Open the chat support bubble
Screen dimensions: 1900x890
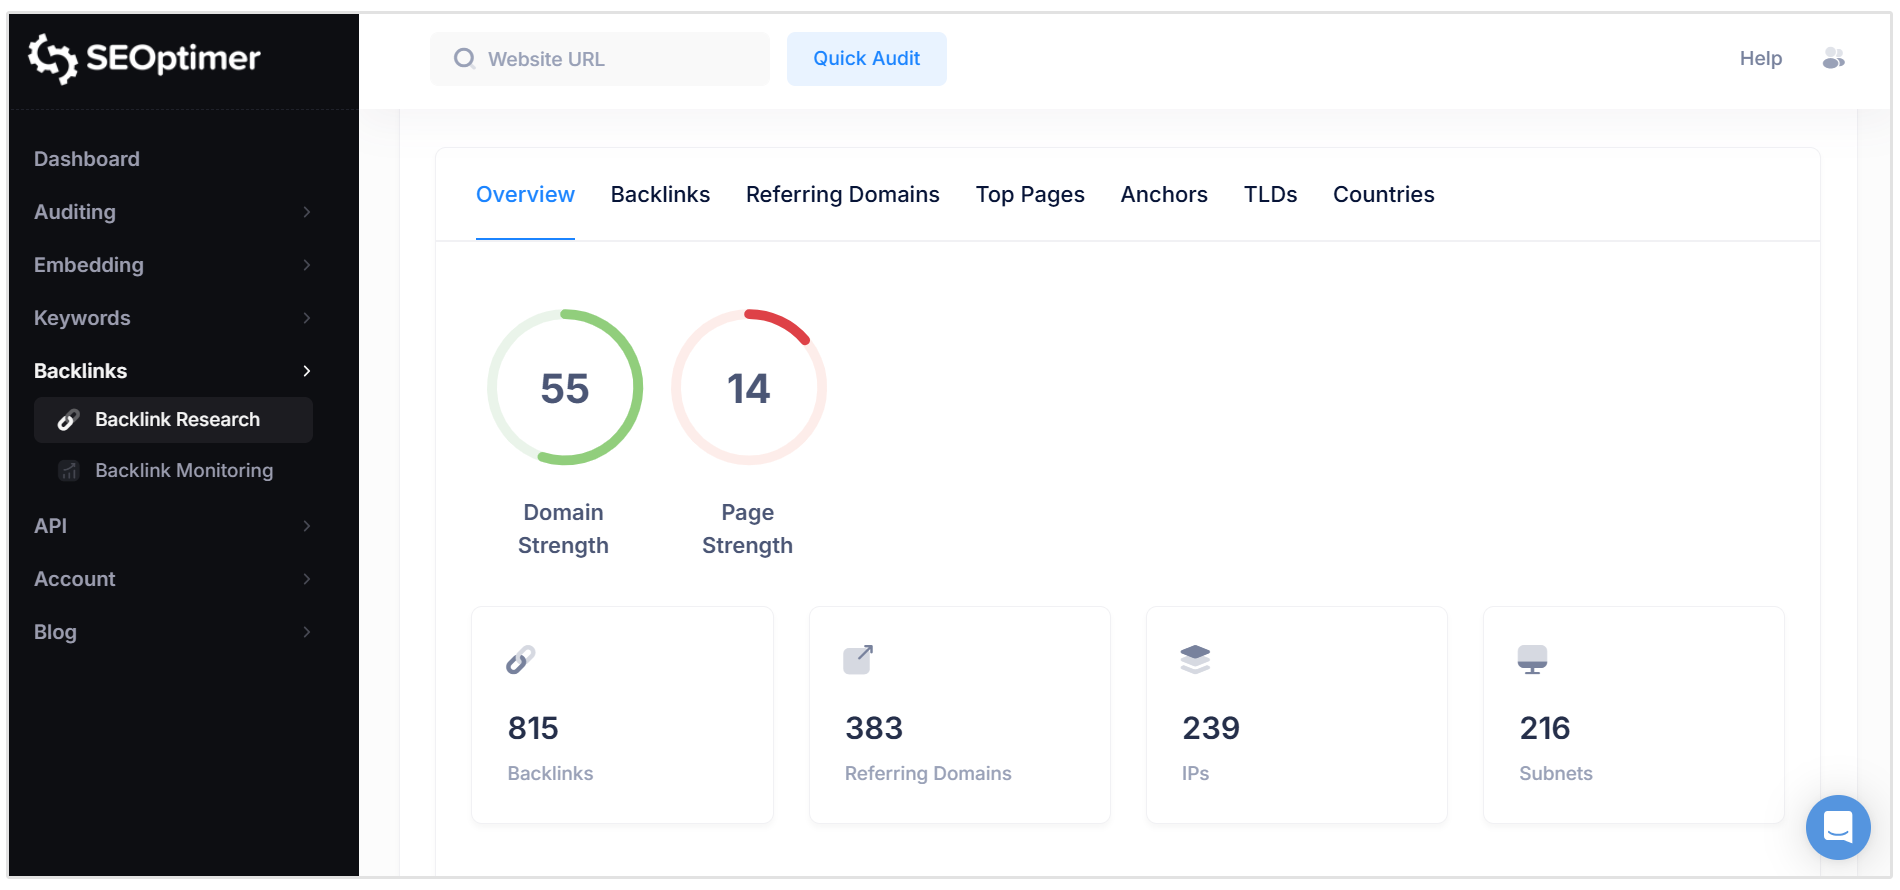(1837, 827)
